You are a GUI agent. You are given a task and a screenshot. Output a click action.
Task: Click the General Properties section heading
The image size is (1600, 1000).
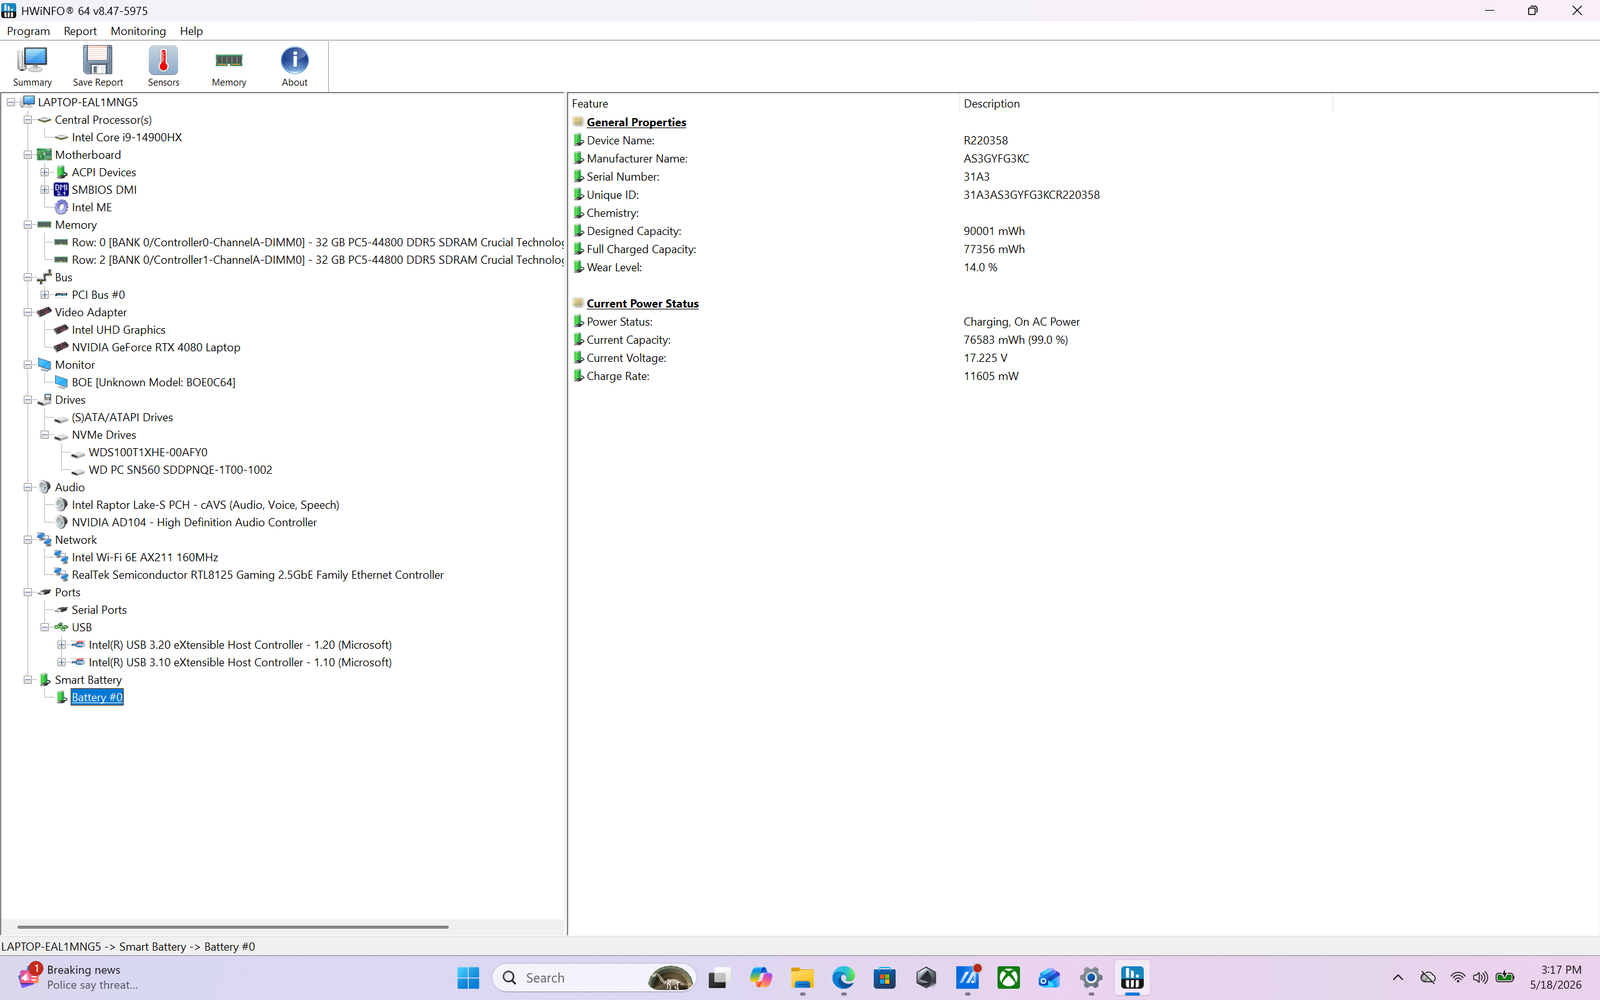tap(636, 122)
